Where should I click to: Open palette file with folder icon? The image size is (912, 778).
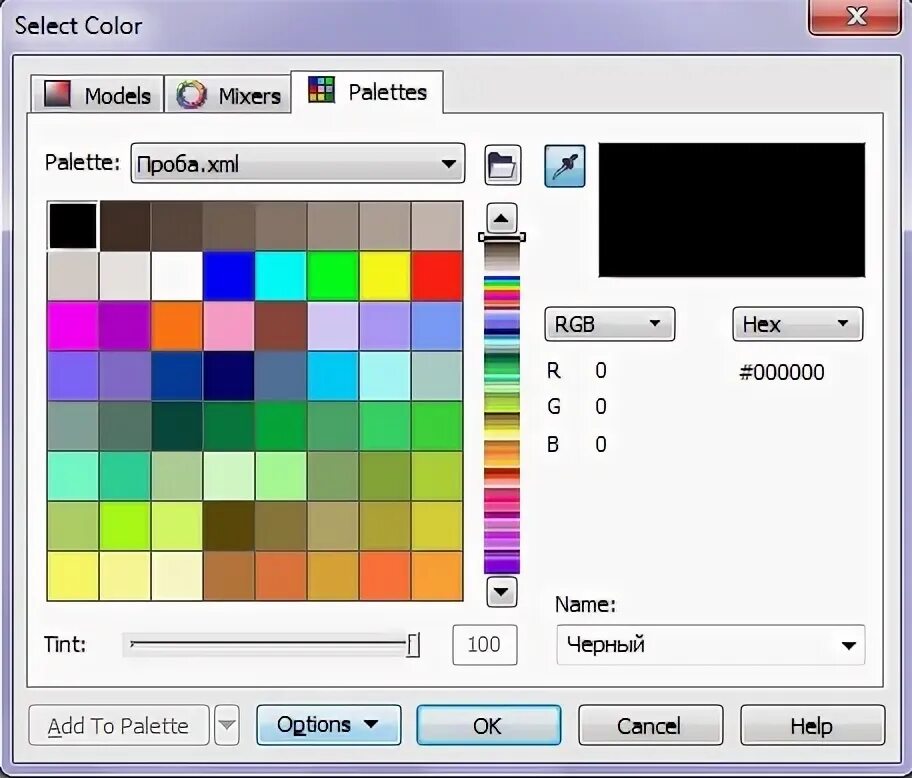click(503, 165)
